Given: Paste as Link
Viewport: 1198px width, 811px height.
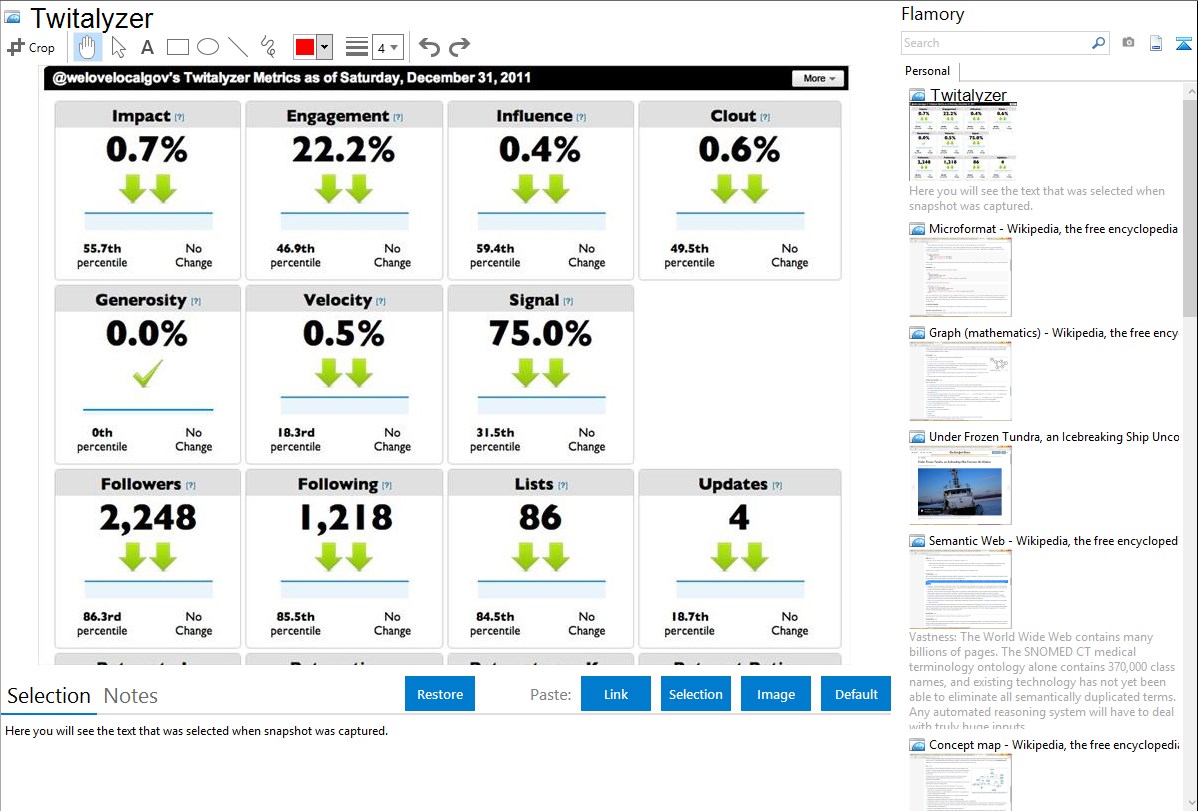Looking at the screenshot, I should 616,693.
